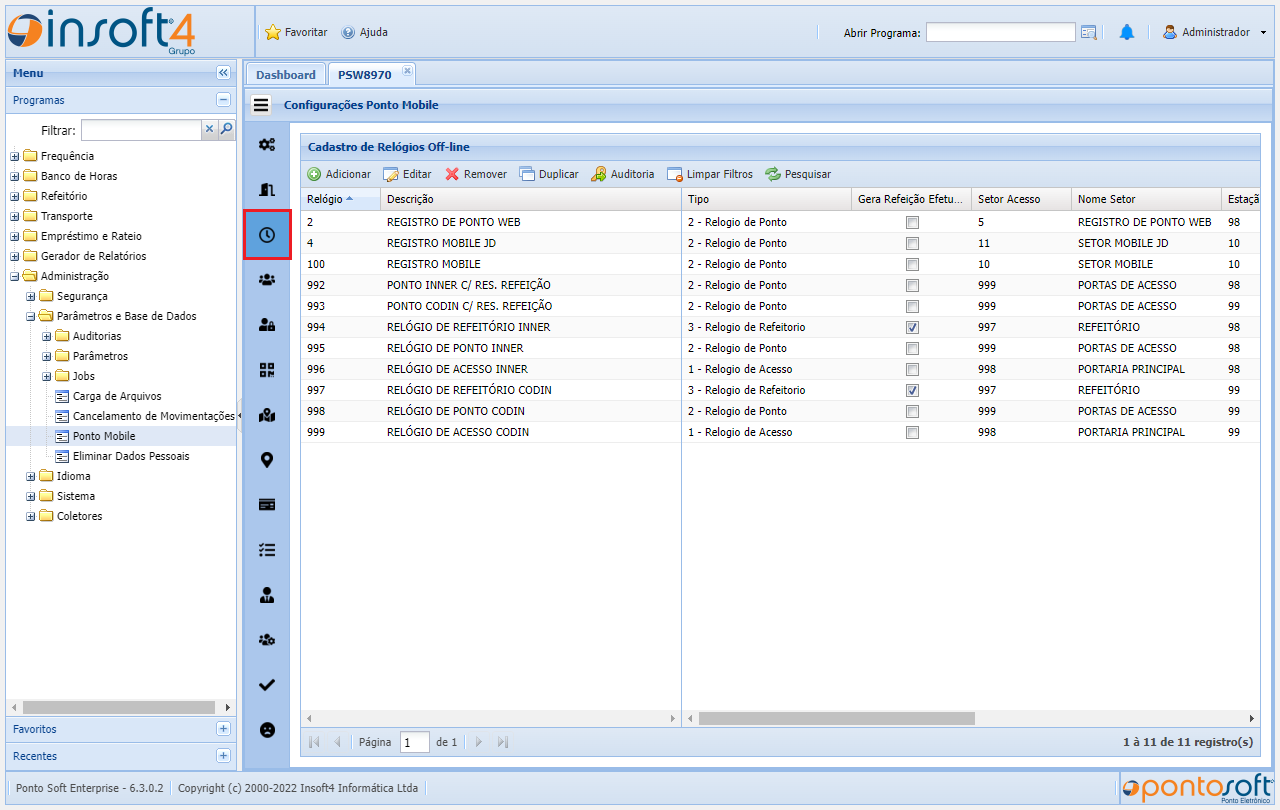Click the Abrir Programa input field
Image resolution: width=1280 pixels, height=810 pixels.
pos(1000,33)
